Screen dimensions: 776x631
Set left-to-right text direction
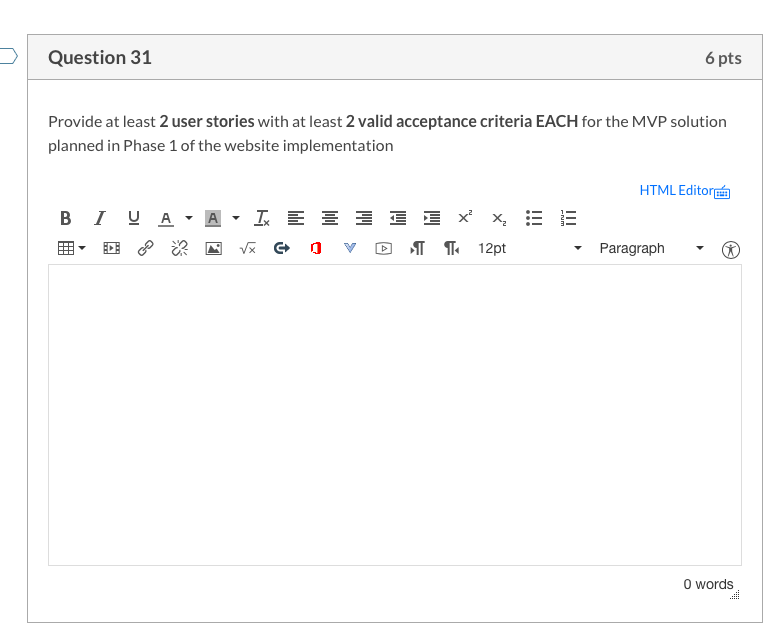pyautogui.click(x=417, y=248)
